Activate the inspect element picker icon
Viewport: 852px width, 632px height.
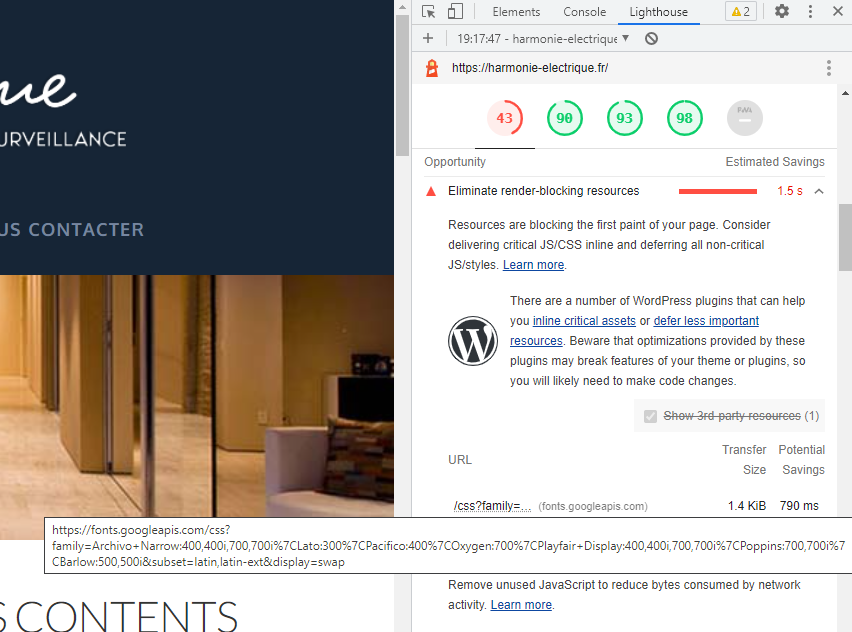[x=428, y=12]
